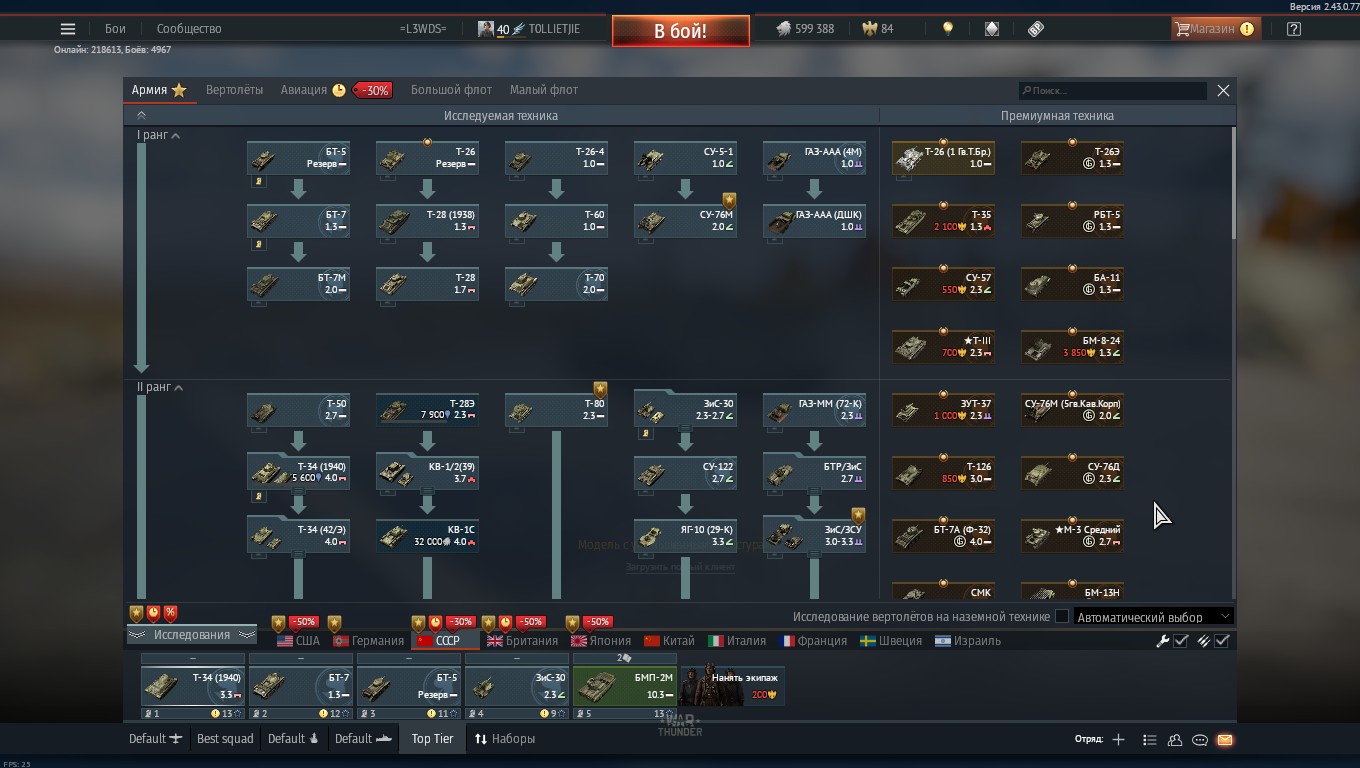Open the Бои menu
The height and width of the screenshot is (768, 1360).
point(115,29)
